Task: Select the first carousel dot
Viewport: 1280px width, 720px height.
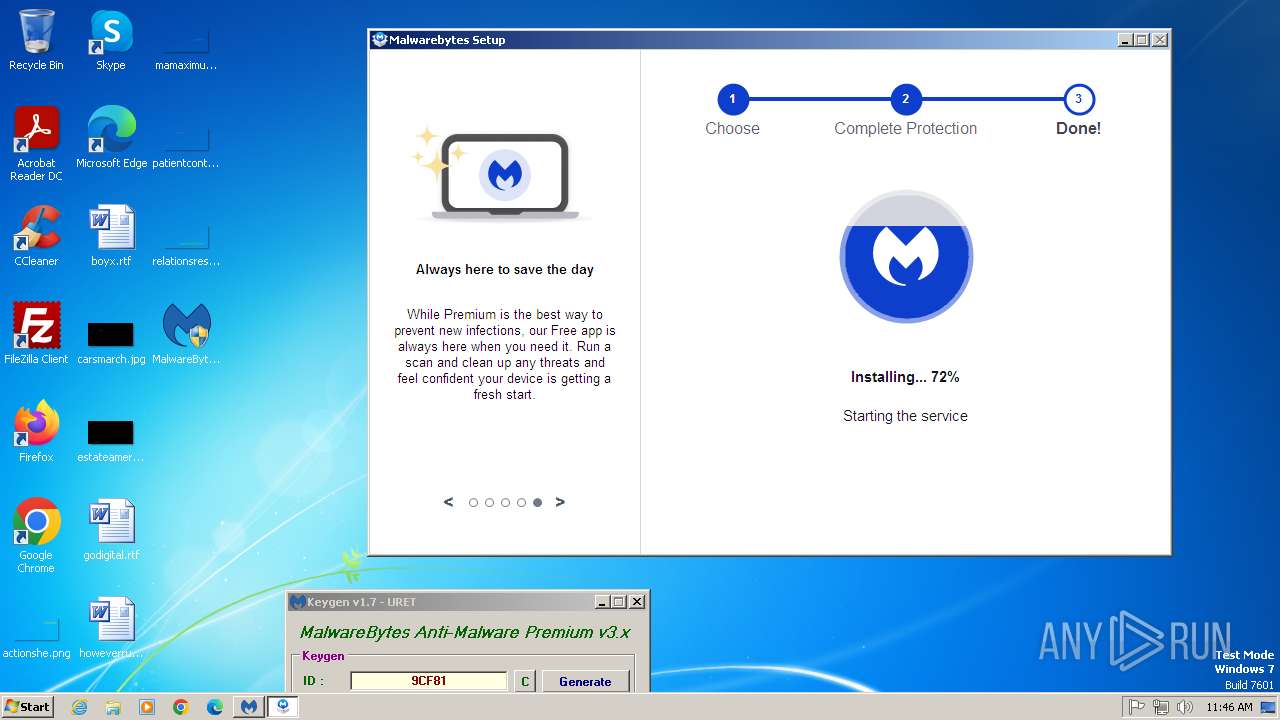Action: tap(473, 503)
